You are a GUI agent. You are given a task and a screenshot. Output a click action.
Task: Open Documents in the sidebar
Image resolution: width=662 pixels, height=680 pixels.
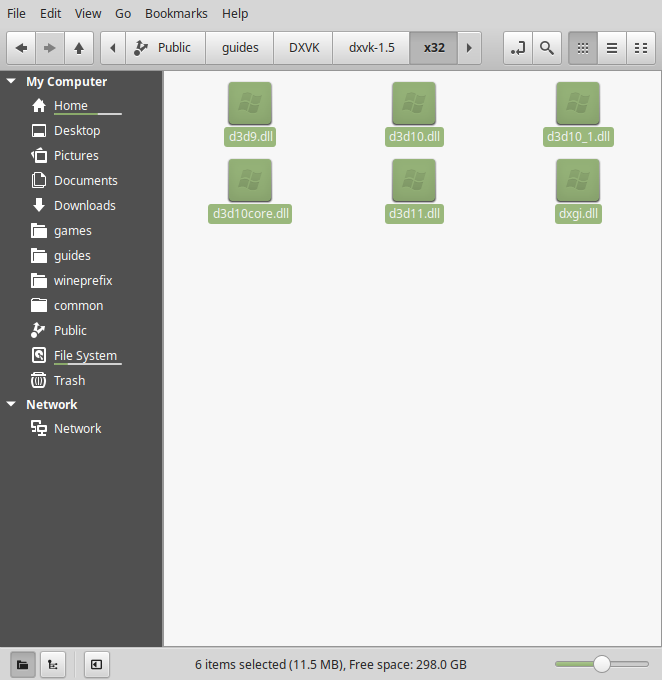[x=81, y=180]
